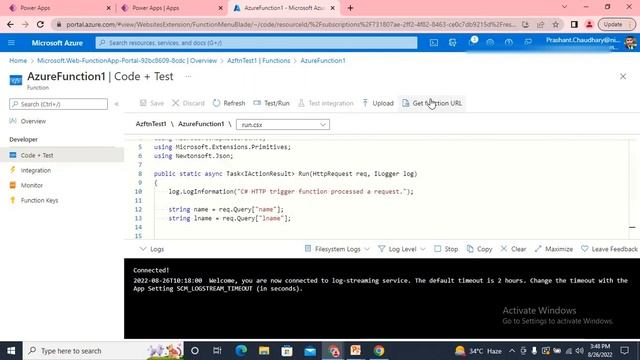The height and width of the screenshot is (360, 640).
Task: Stop the log stream
Action: 446,249
